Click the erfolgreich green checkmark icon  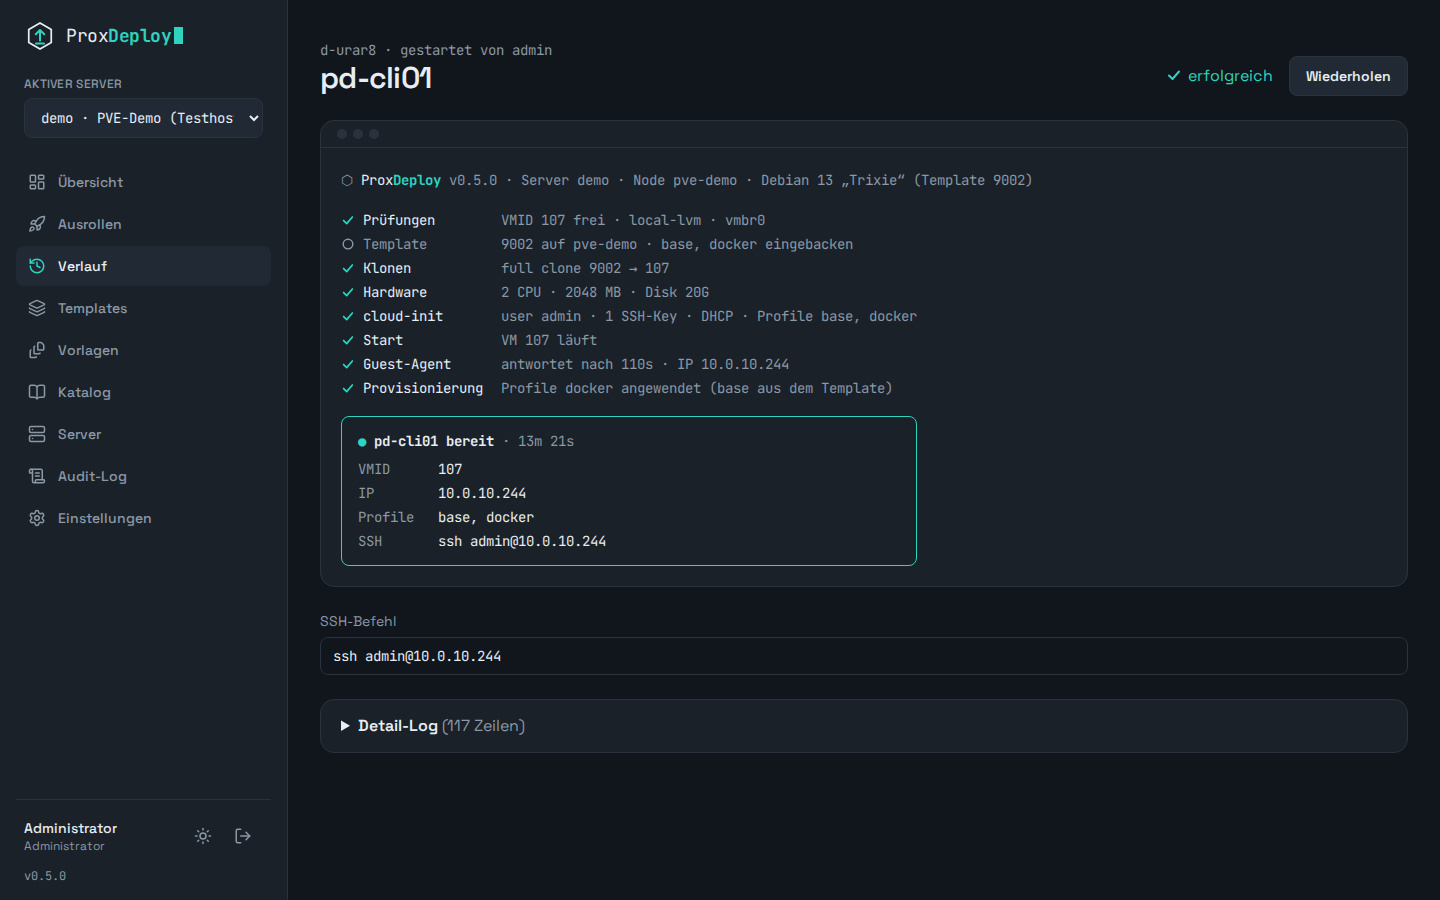point(1174,76)
